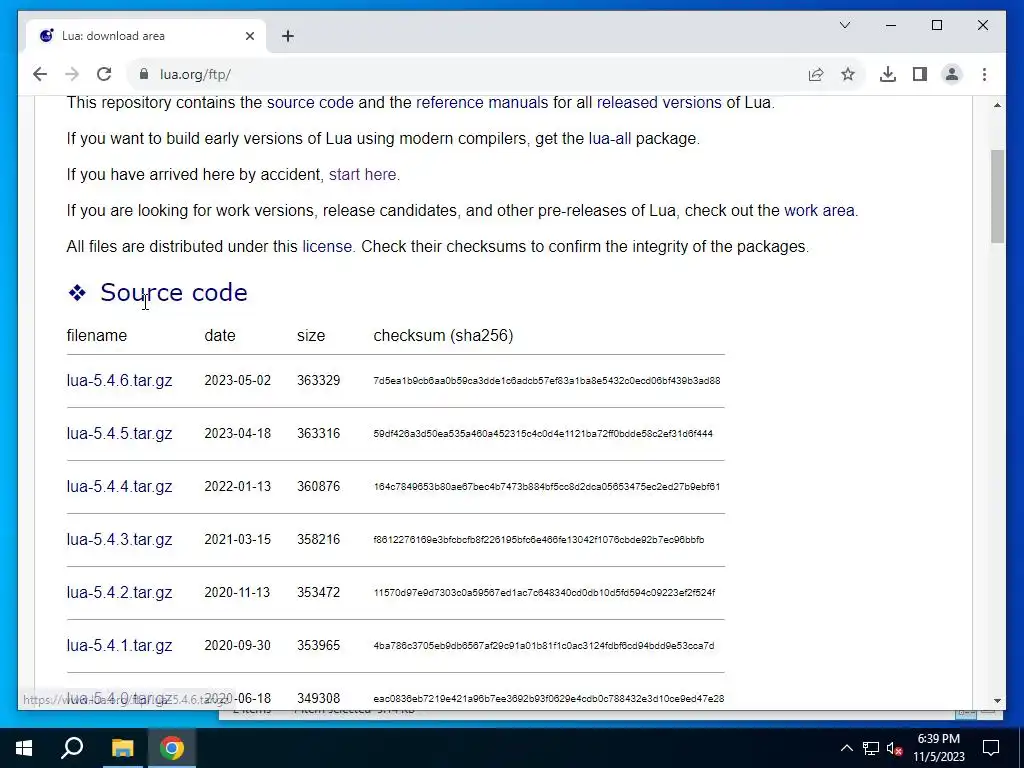Select the Lua: download area tab
The image size is (1024, 768).
click(146, 36)
